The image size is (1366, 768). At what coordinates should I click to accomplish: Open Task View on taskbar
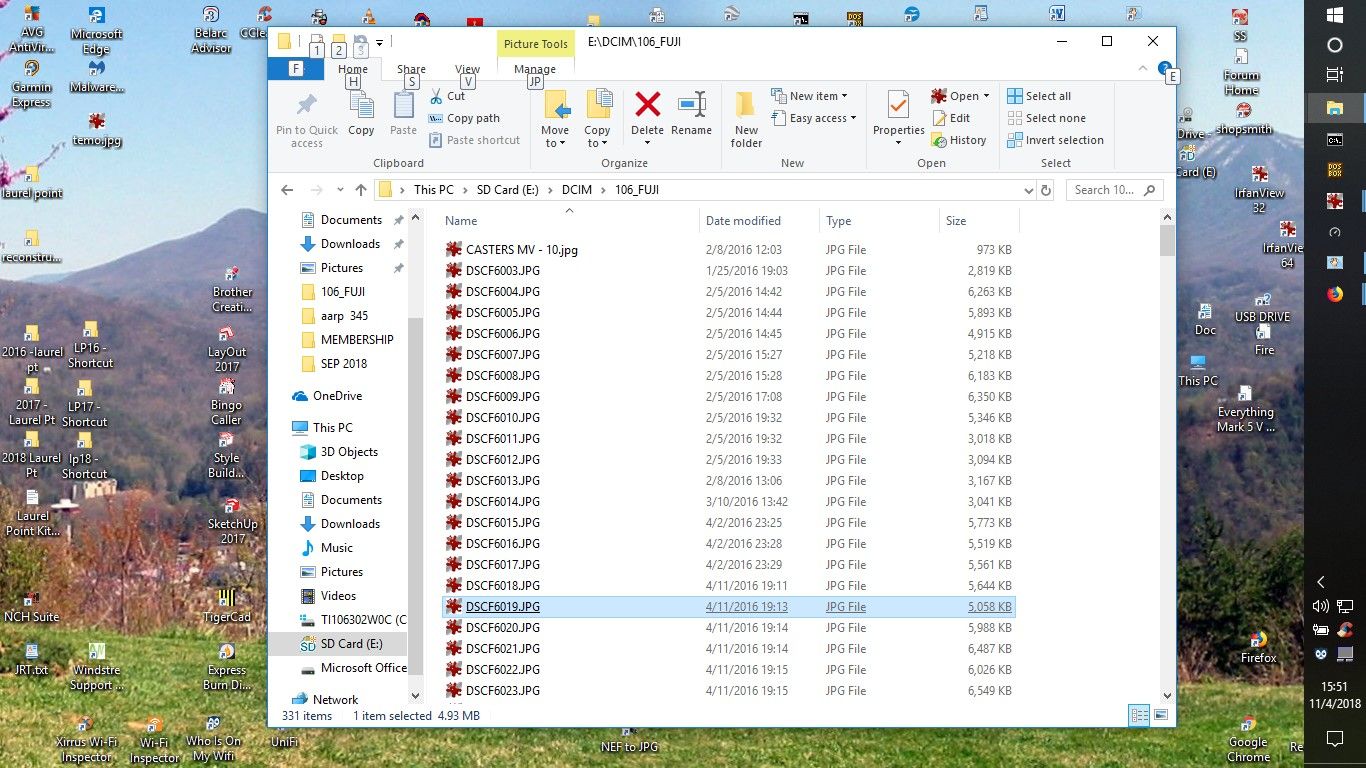1334,75
